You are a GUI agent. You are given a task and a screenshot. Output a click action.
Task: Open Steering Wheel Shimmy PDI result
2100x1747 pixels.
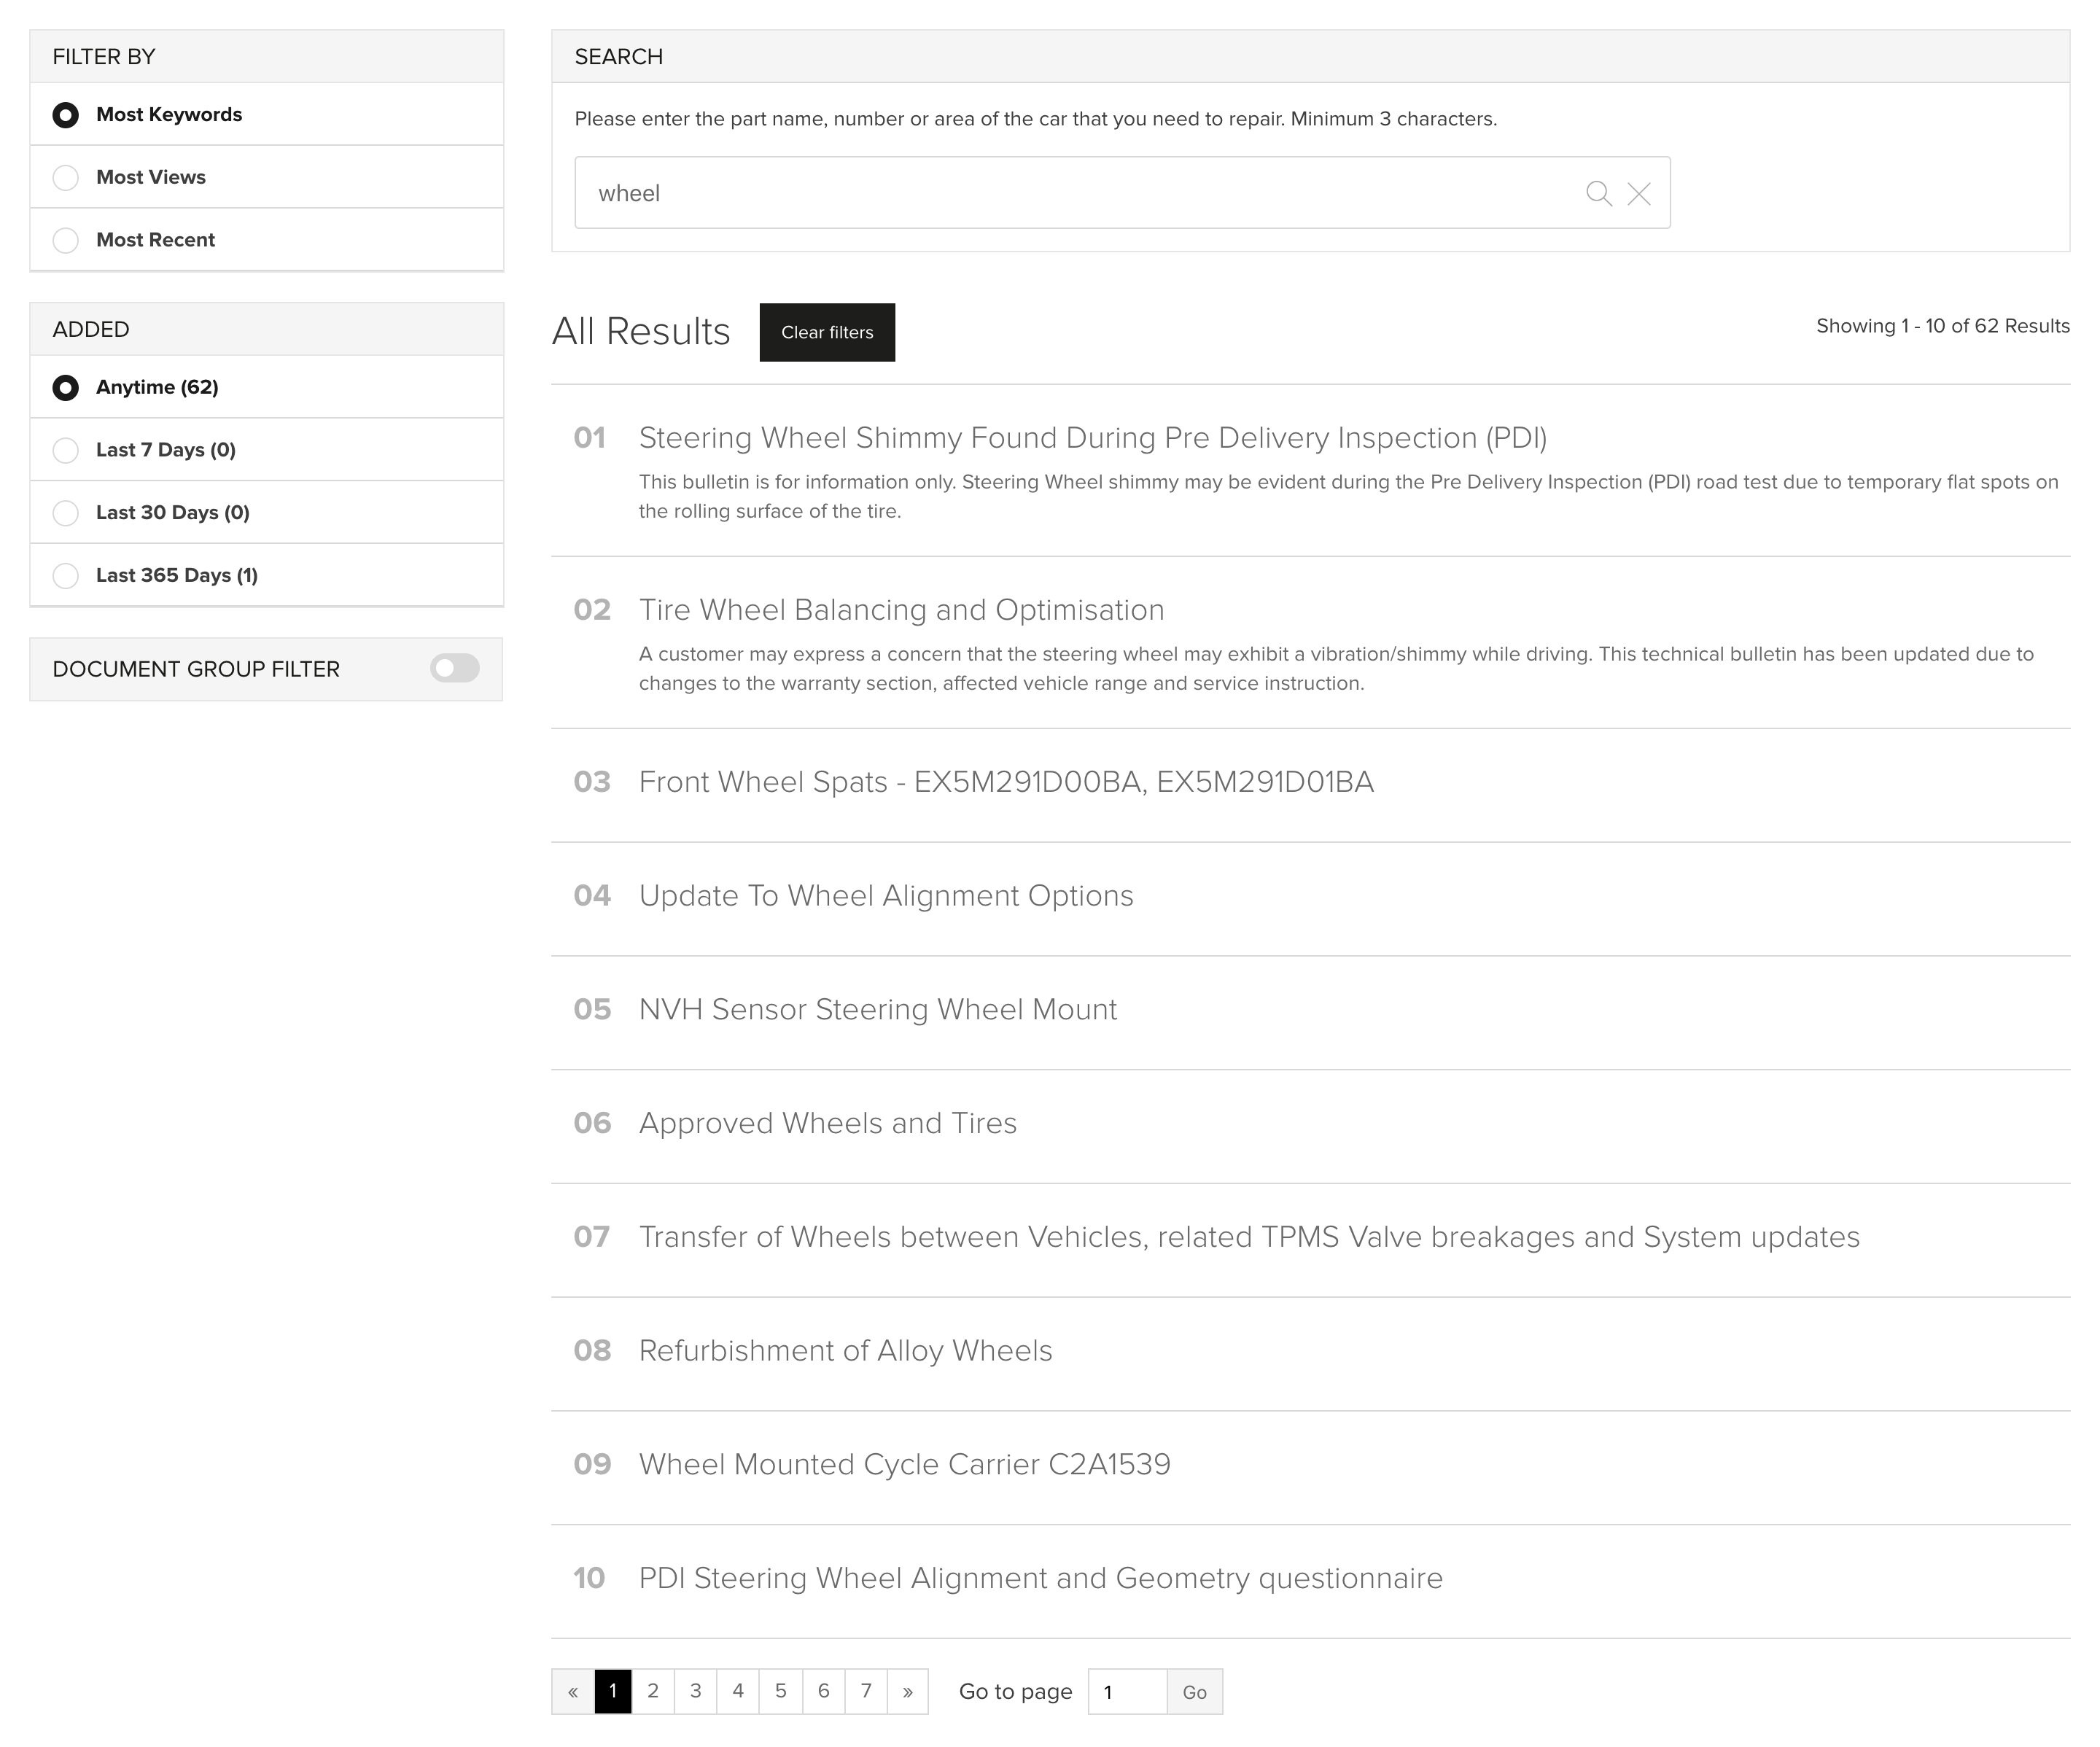(x=1092, y=438)
